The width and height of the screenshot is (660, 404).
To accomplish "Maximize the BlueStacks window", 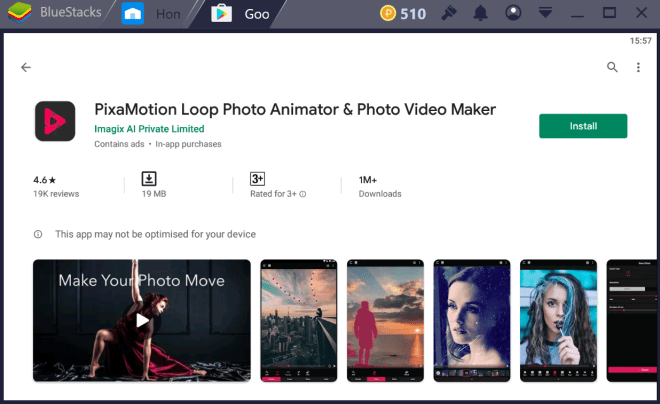I will [x=609, y=13].
